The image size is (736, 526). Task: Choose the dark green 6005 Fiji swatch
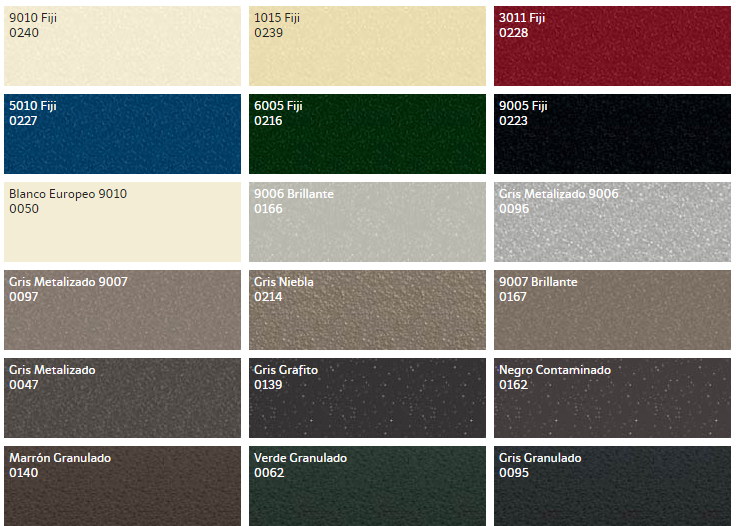[368, 134]
